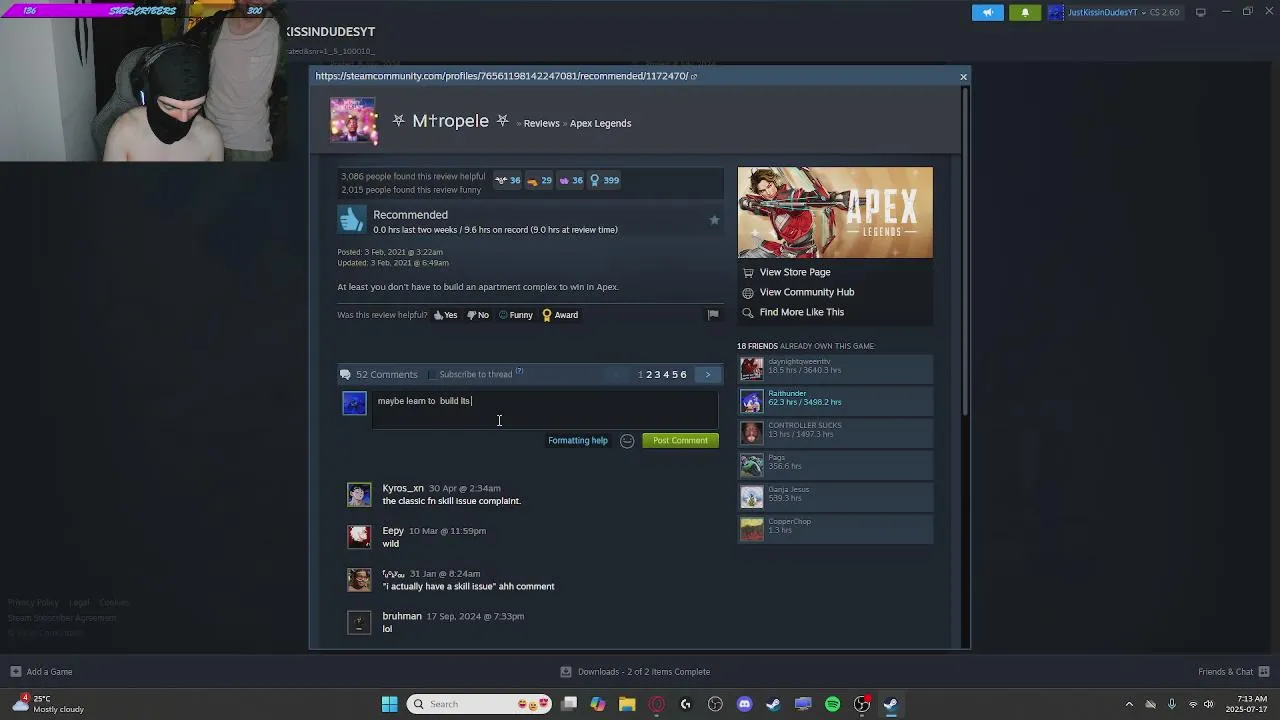Image resolution: width=1280 pixels, height=720 pixels.
Task: Open Discord from the taskbar
Action: 744,704
